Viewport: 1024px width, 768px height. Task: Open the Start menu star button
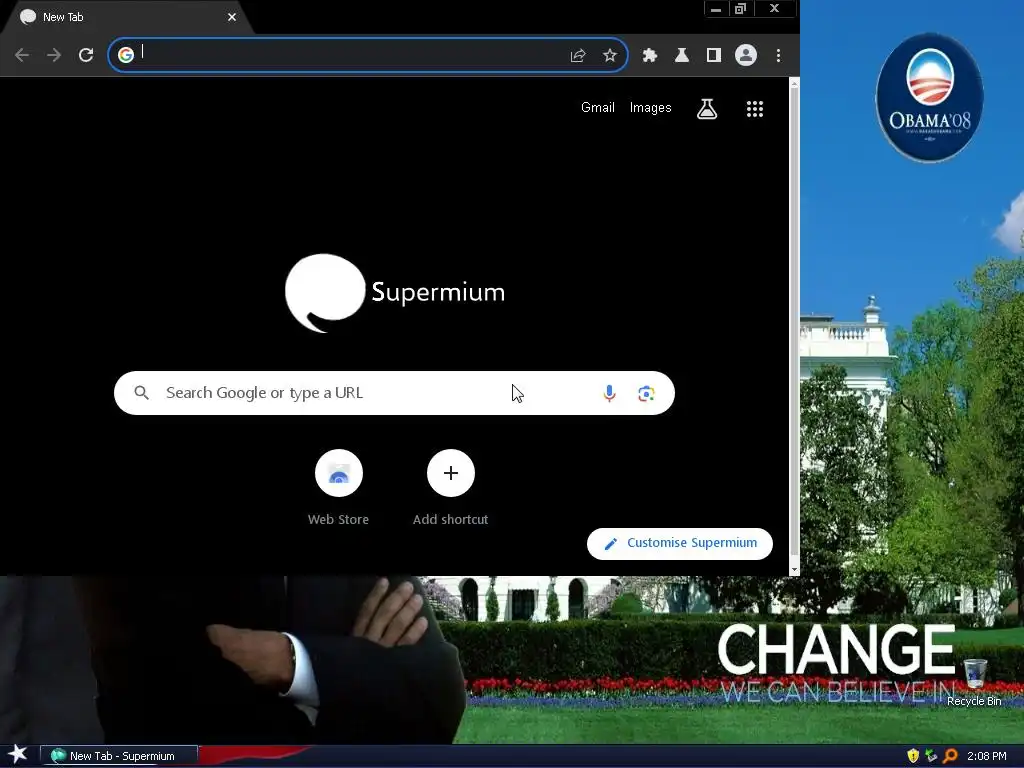(17, 755)
